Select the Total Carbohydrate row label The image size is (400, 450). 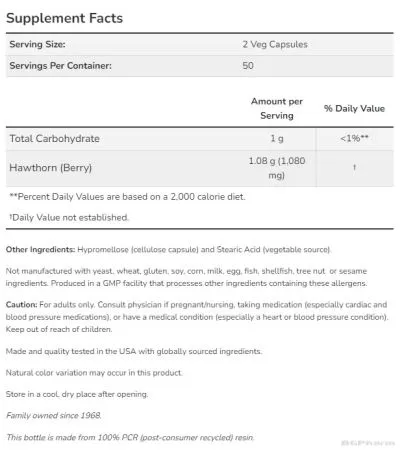click(x=54, y=138)
